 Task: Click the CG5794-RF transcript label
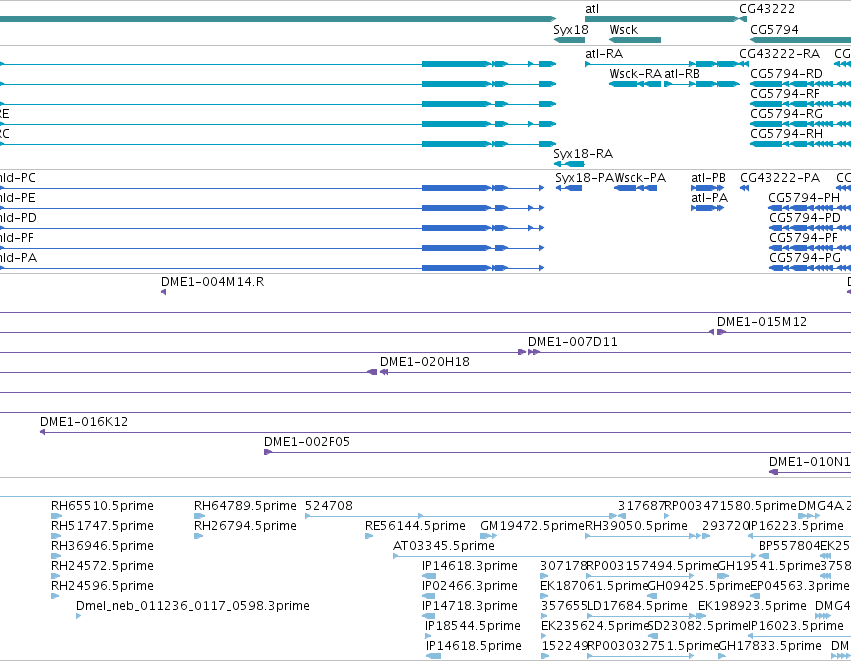click(x=785, y=94)
